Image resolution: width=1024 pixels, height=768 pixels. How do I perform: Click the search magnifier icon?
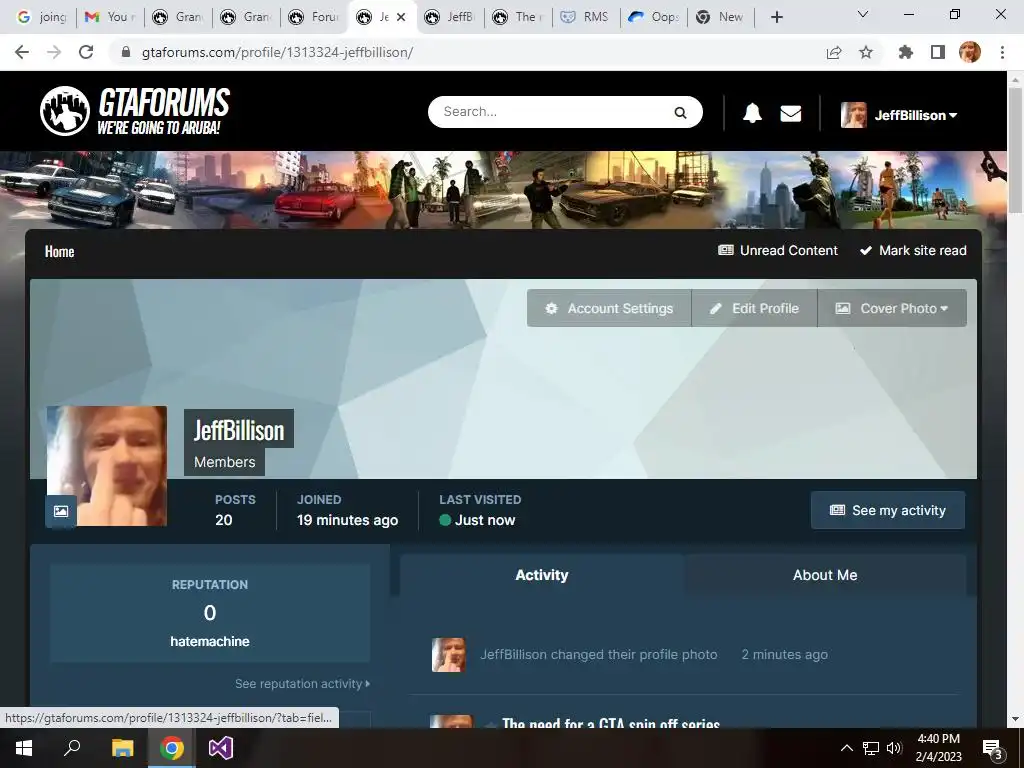tap(680, 112)
